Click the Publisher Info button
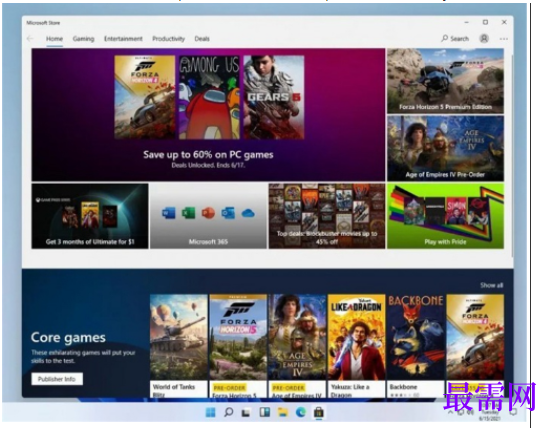Viewport: 555px width, 428px height. pos(57,379)
